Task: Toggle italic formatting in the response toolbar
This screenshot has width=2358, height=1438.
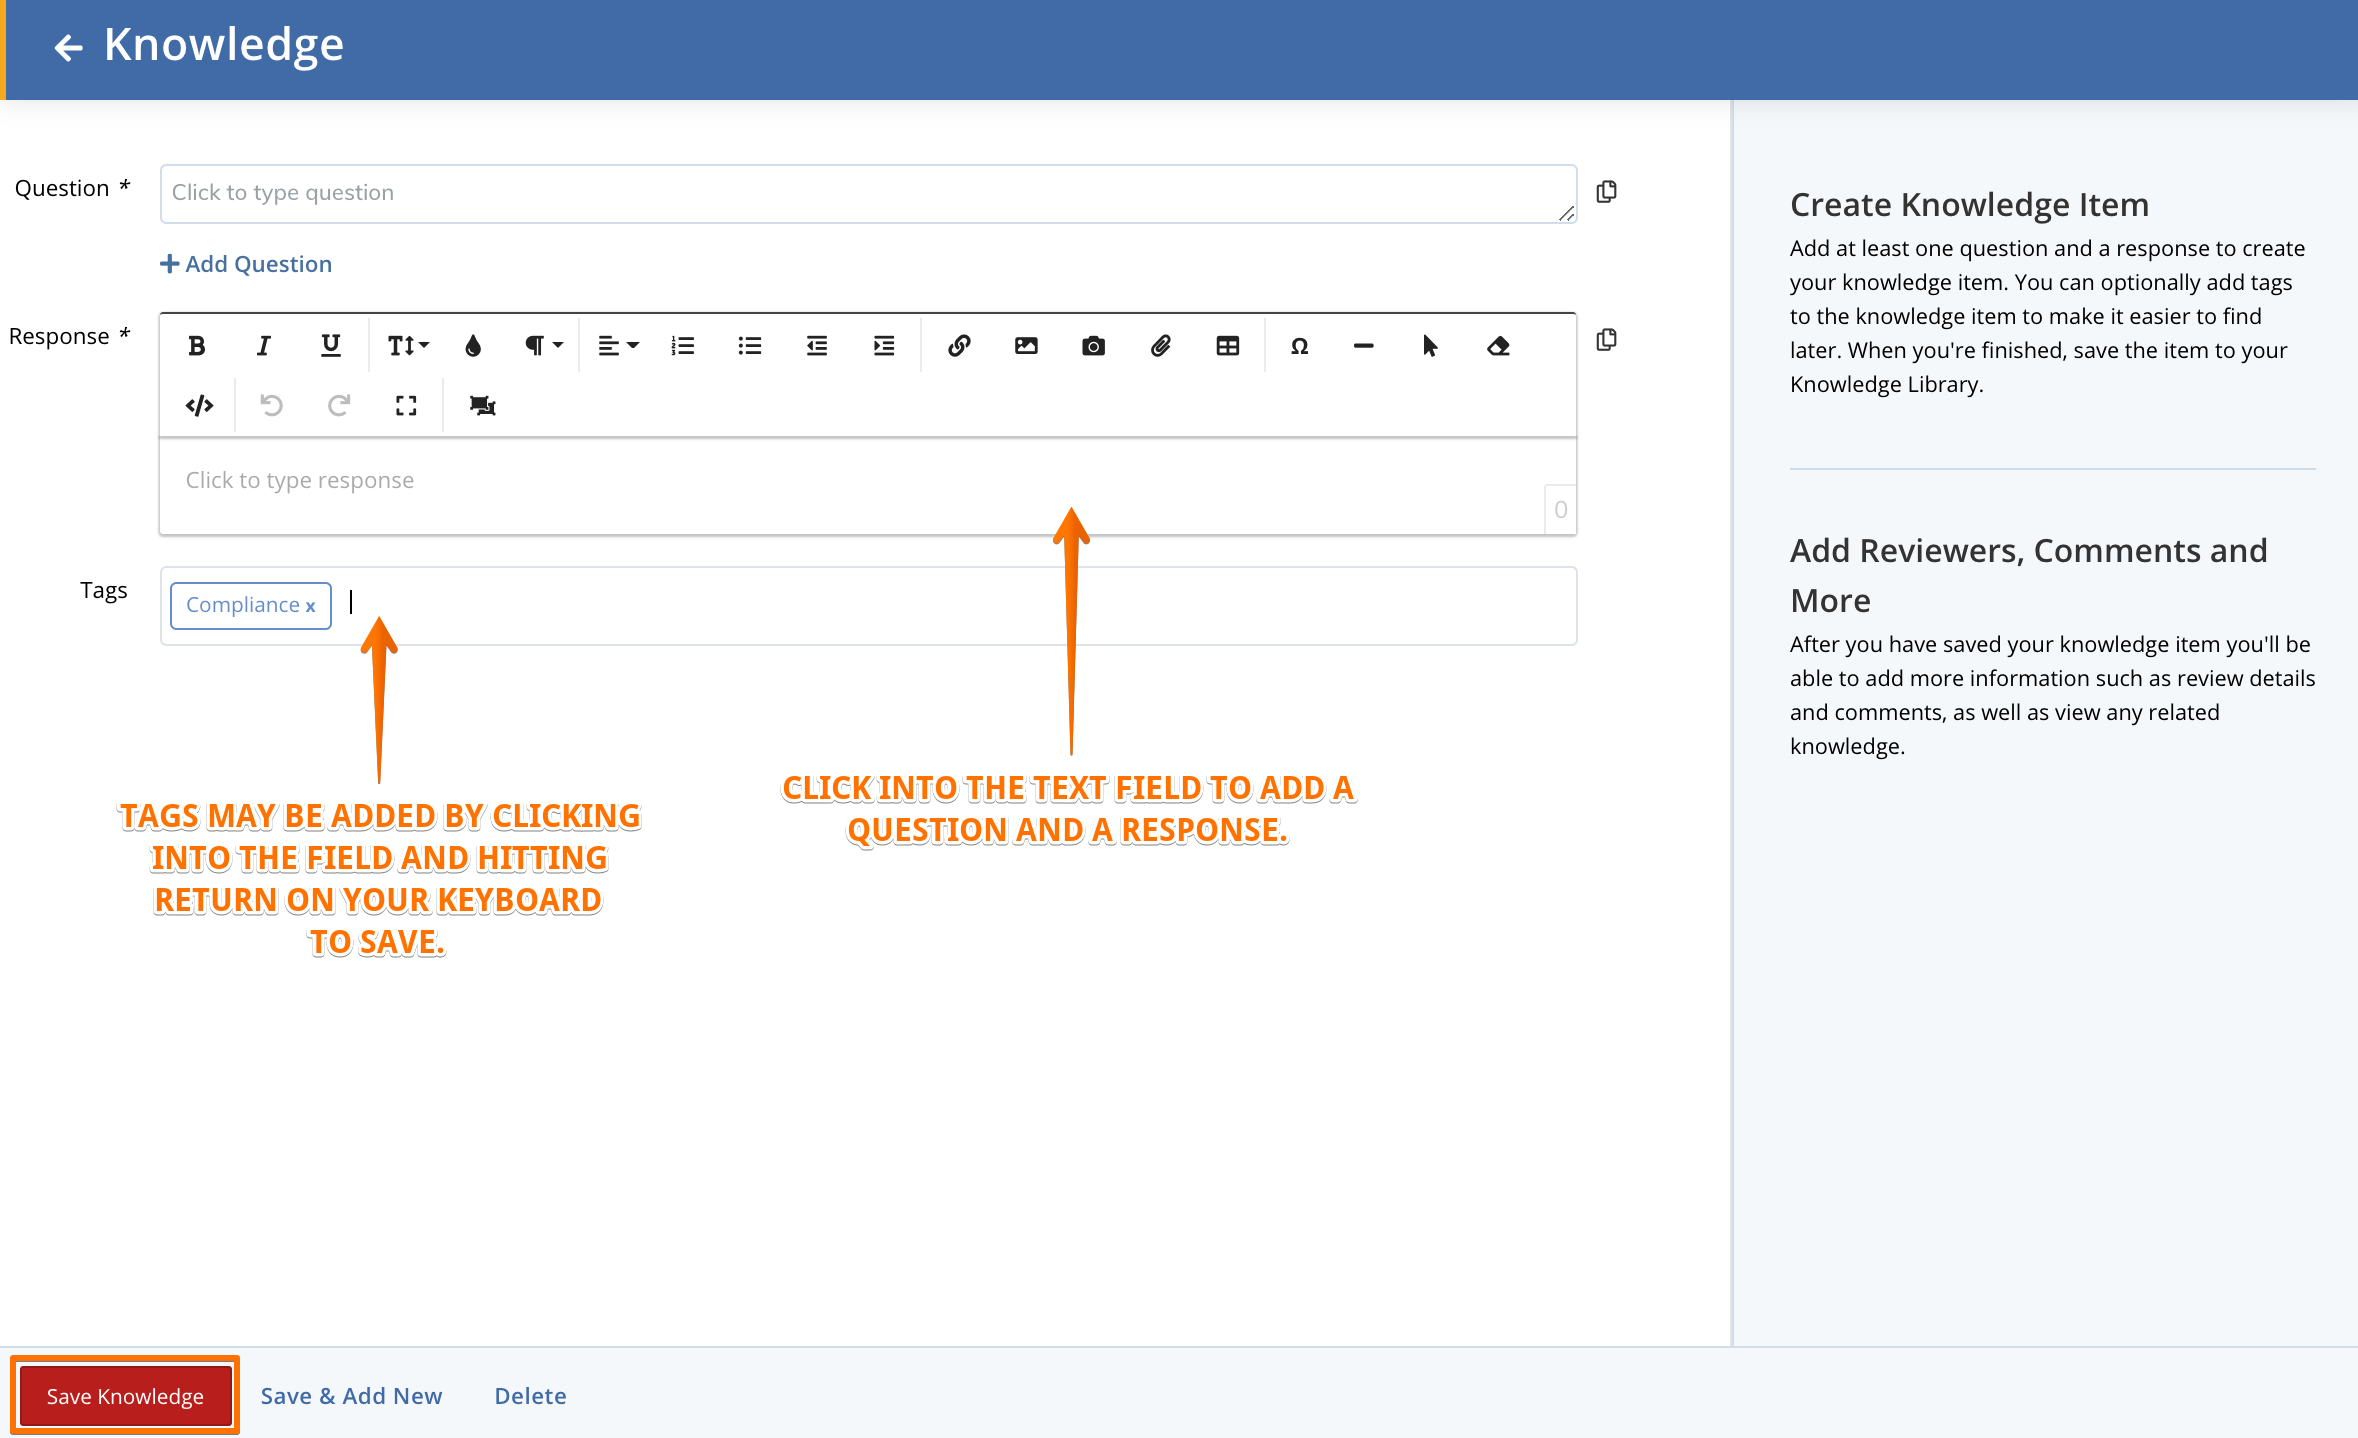Action: 263,346
